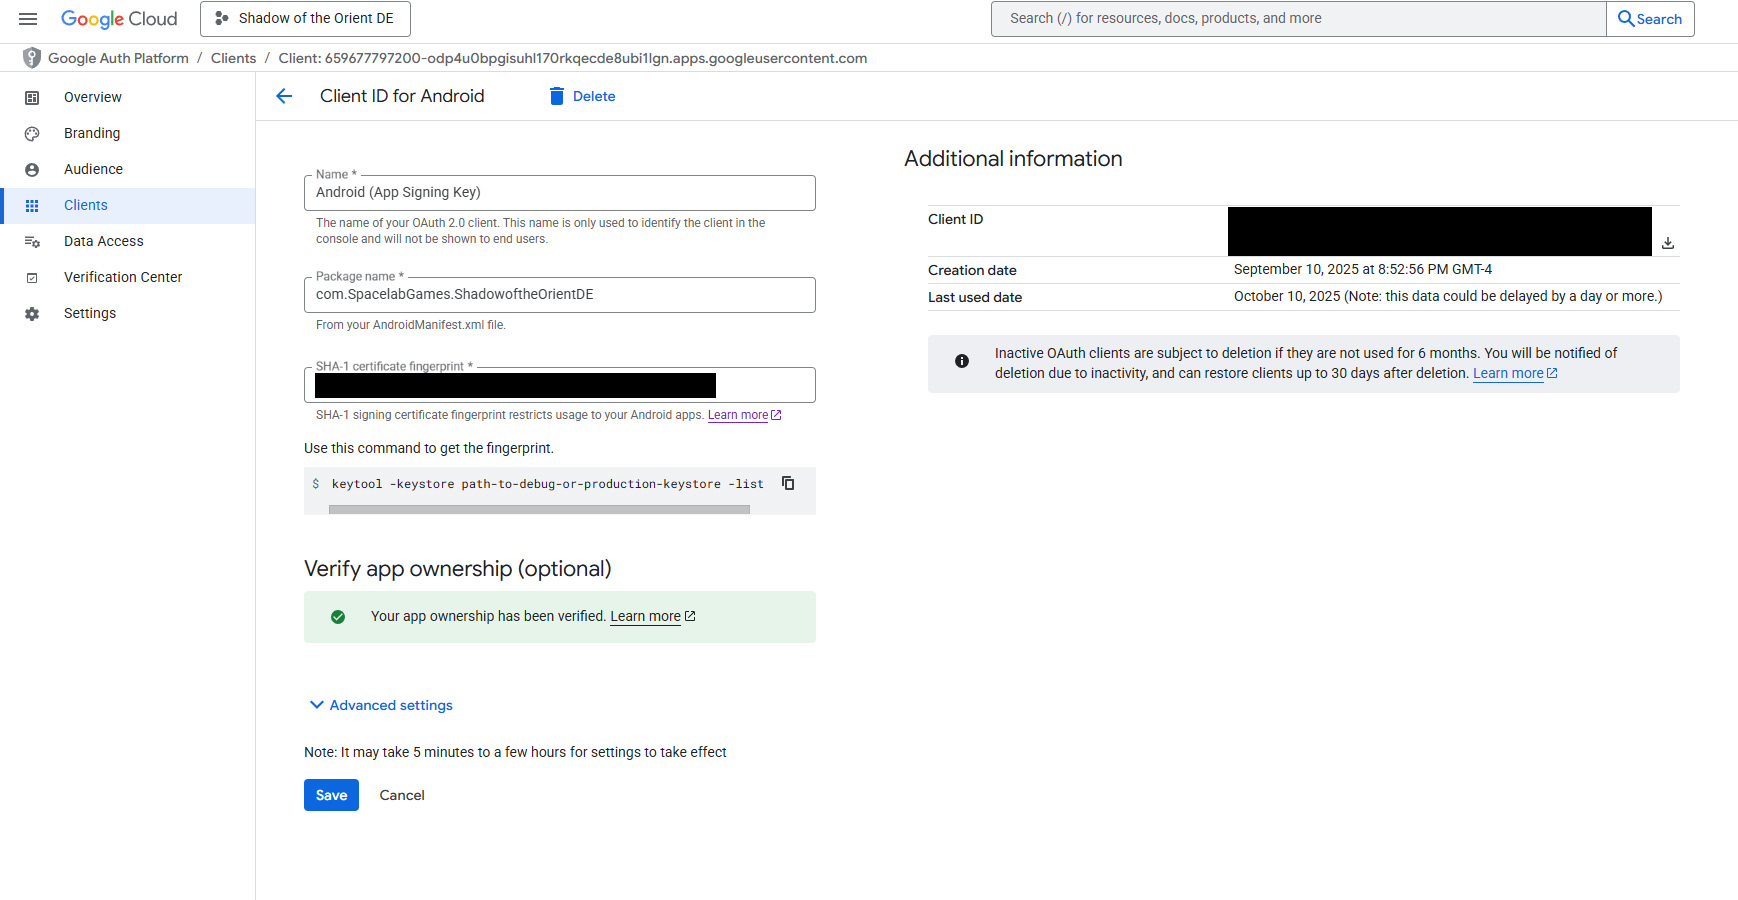Screen dimensions: 1738x900
Task: Open the Audience page in sidebar
Action: click(93, 170)
